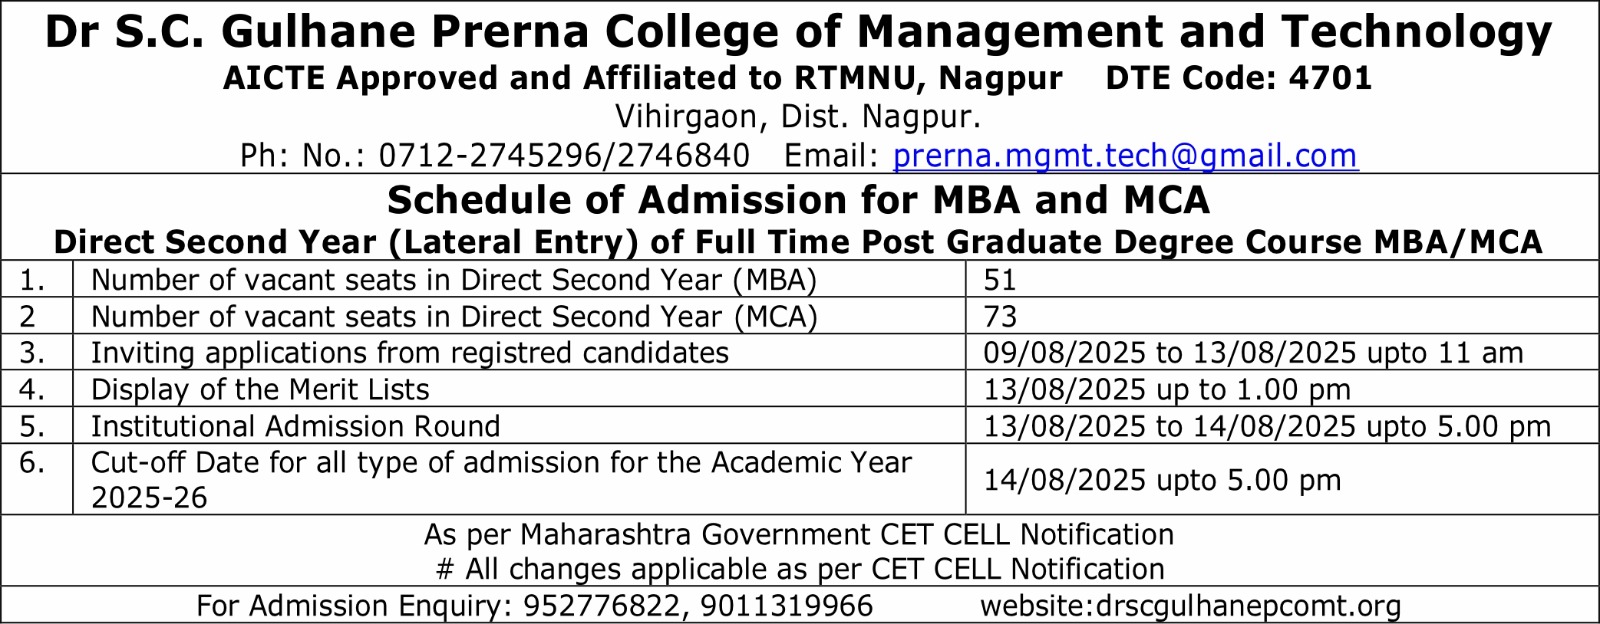Click the 14/08/2025 upto 5.00 pm cut-off cell
The width and height of the screenshot is (1600, 624).
1162,481
